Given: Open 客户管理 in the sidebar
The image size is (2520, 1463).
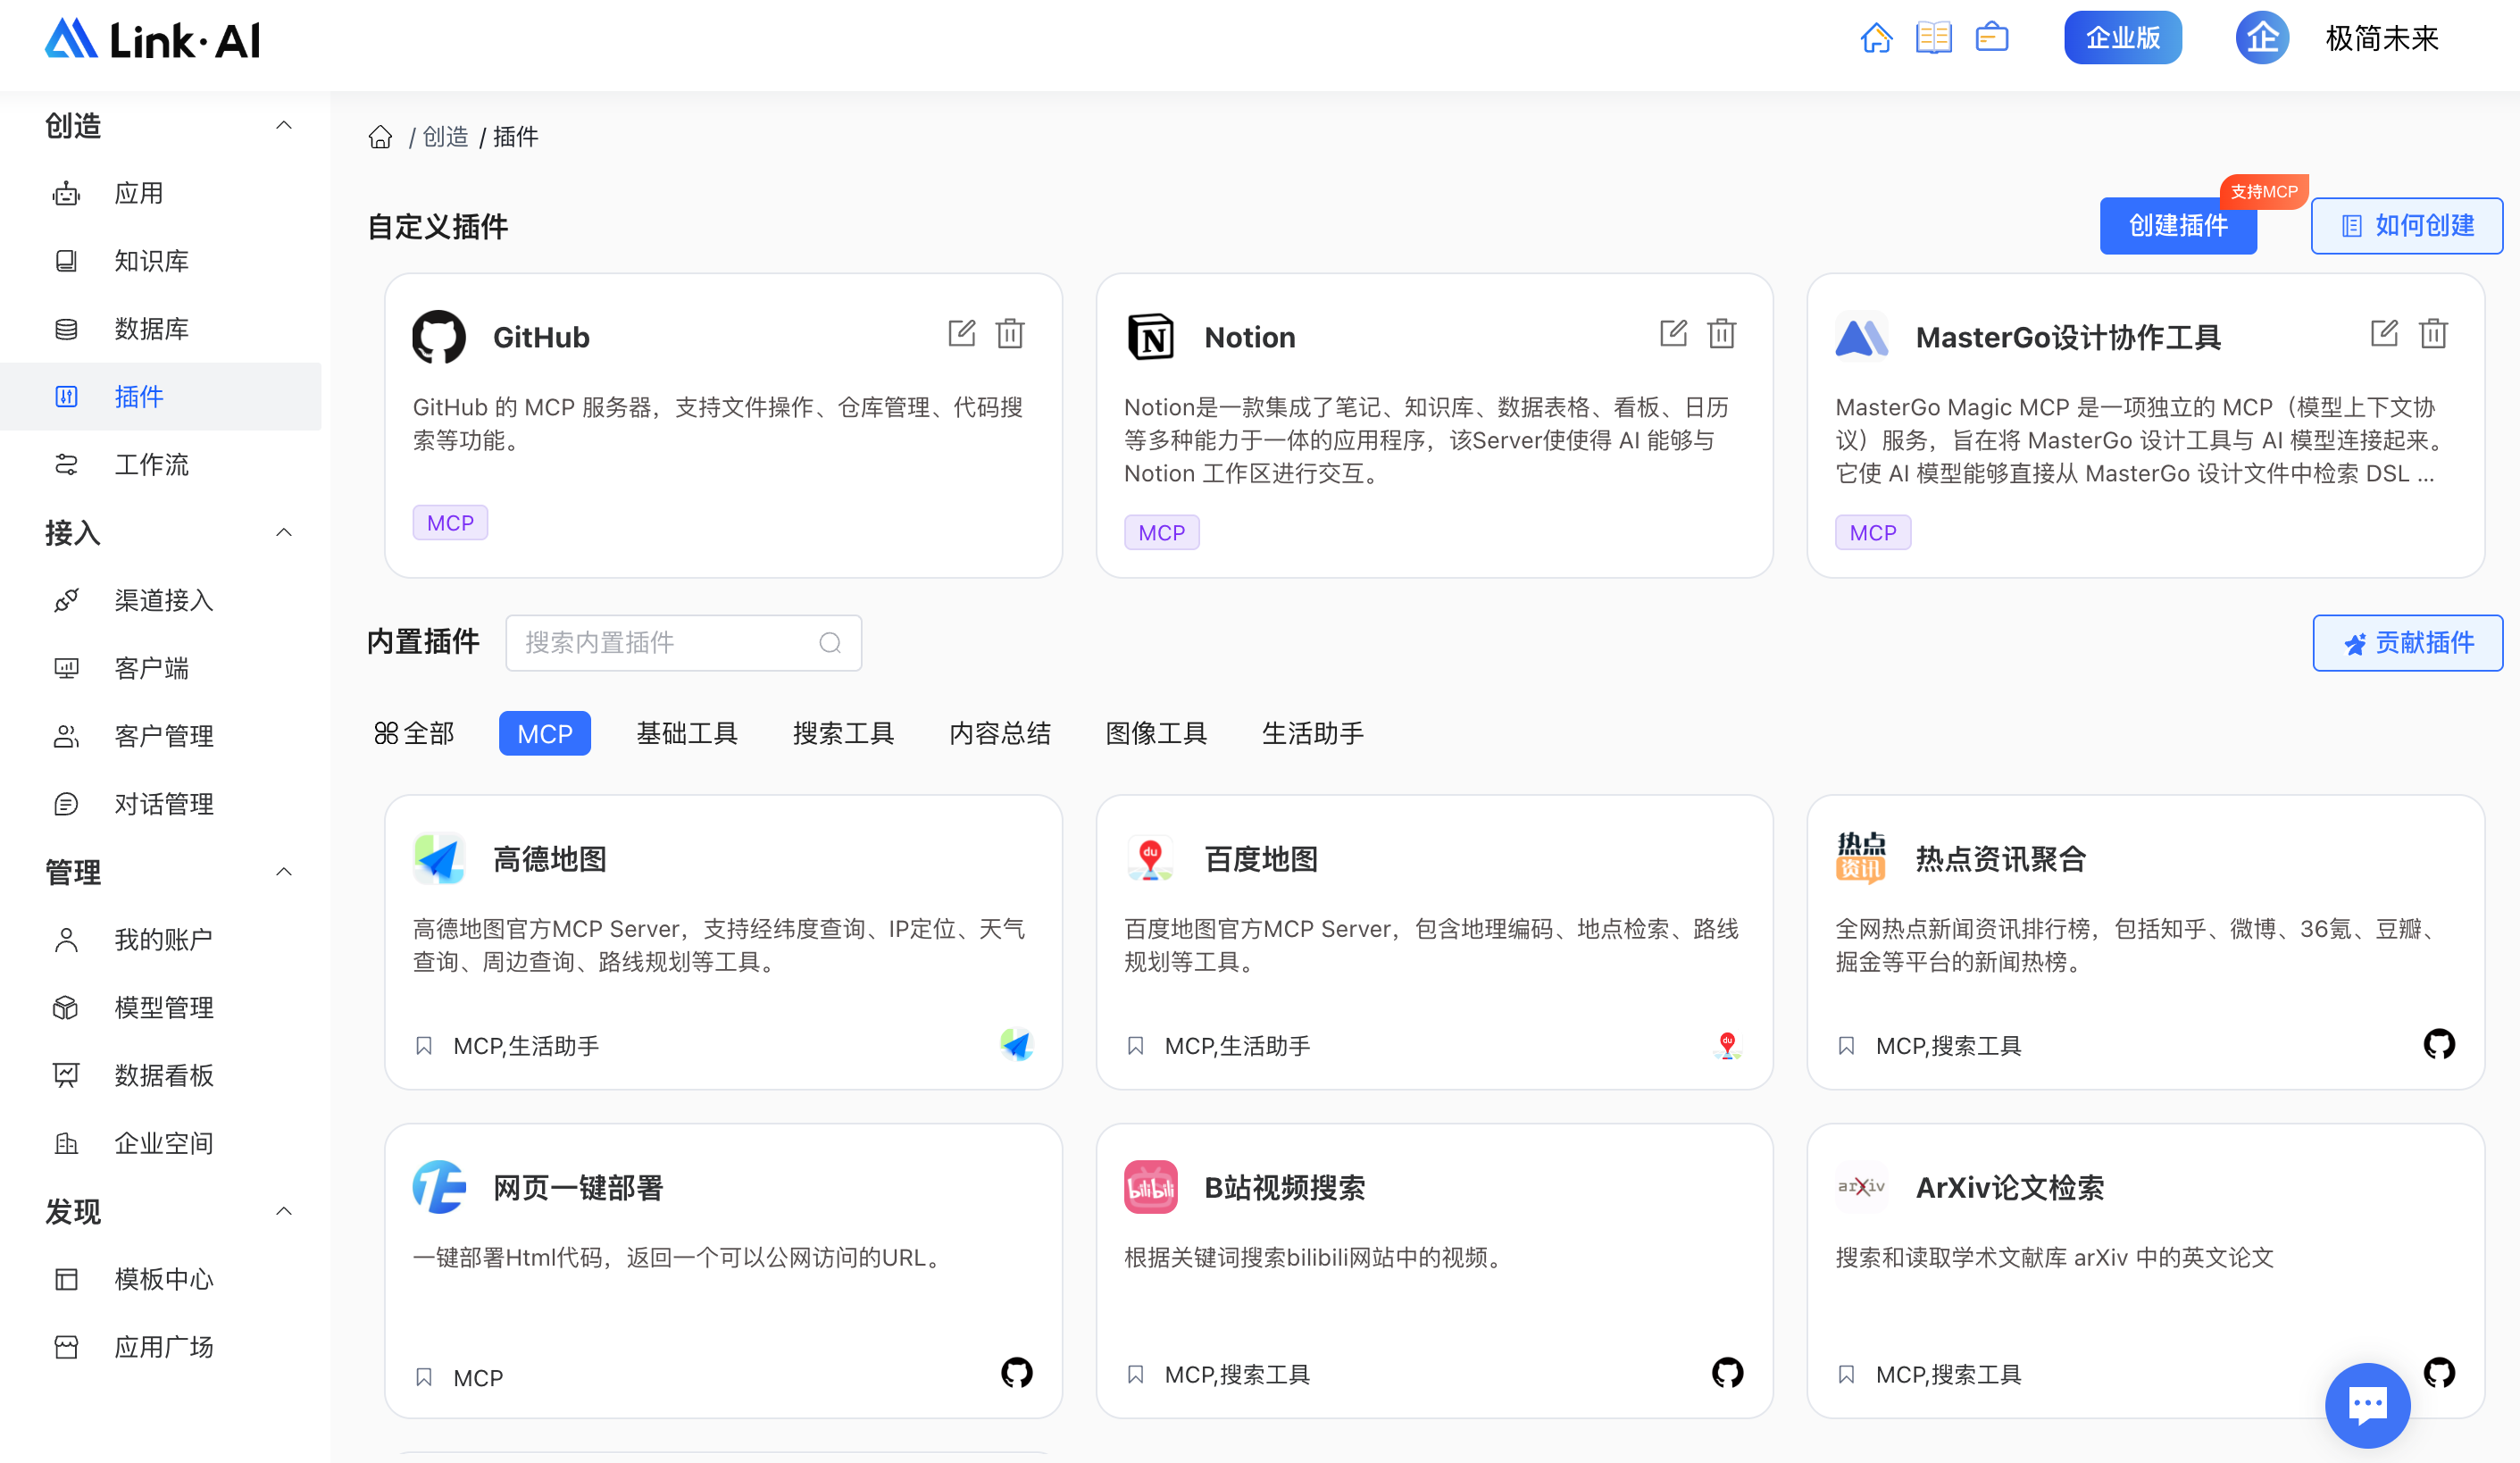Looking at the screenshot, I should [160, 736].
